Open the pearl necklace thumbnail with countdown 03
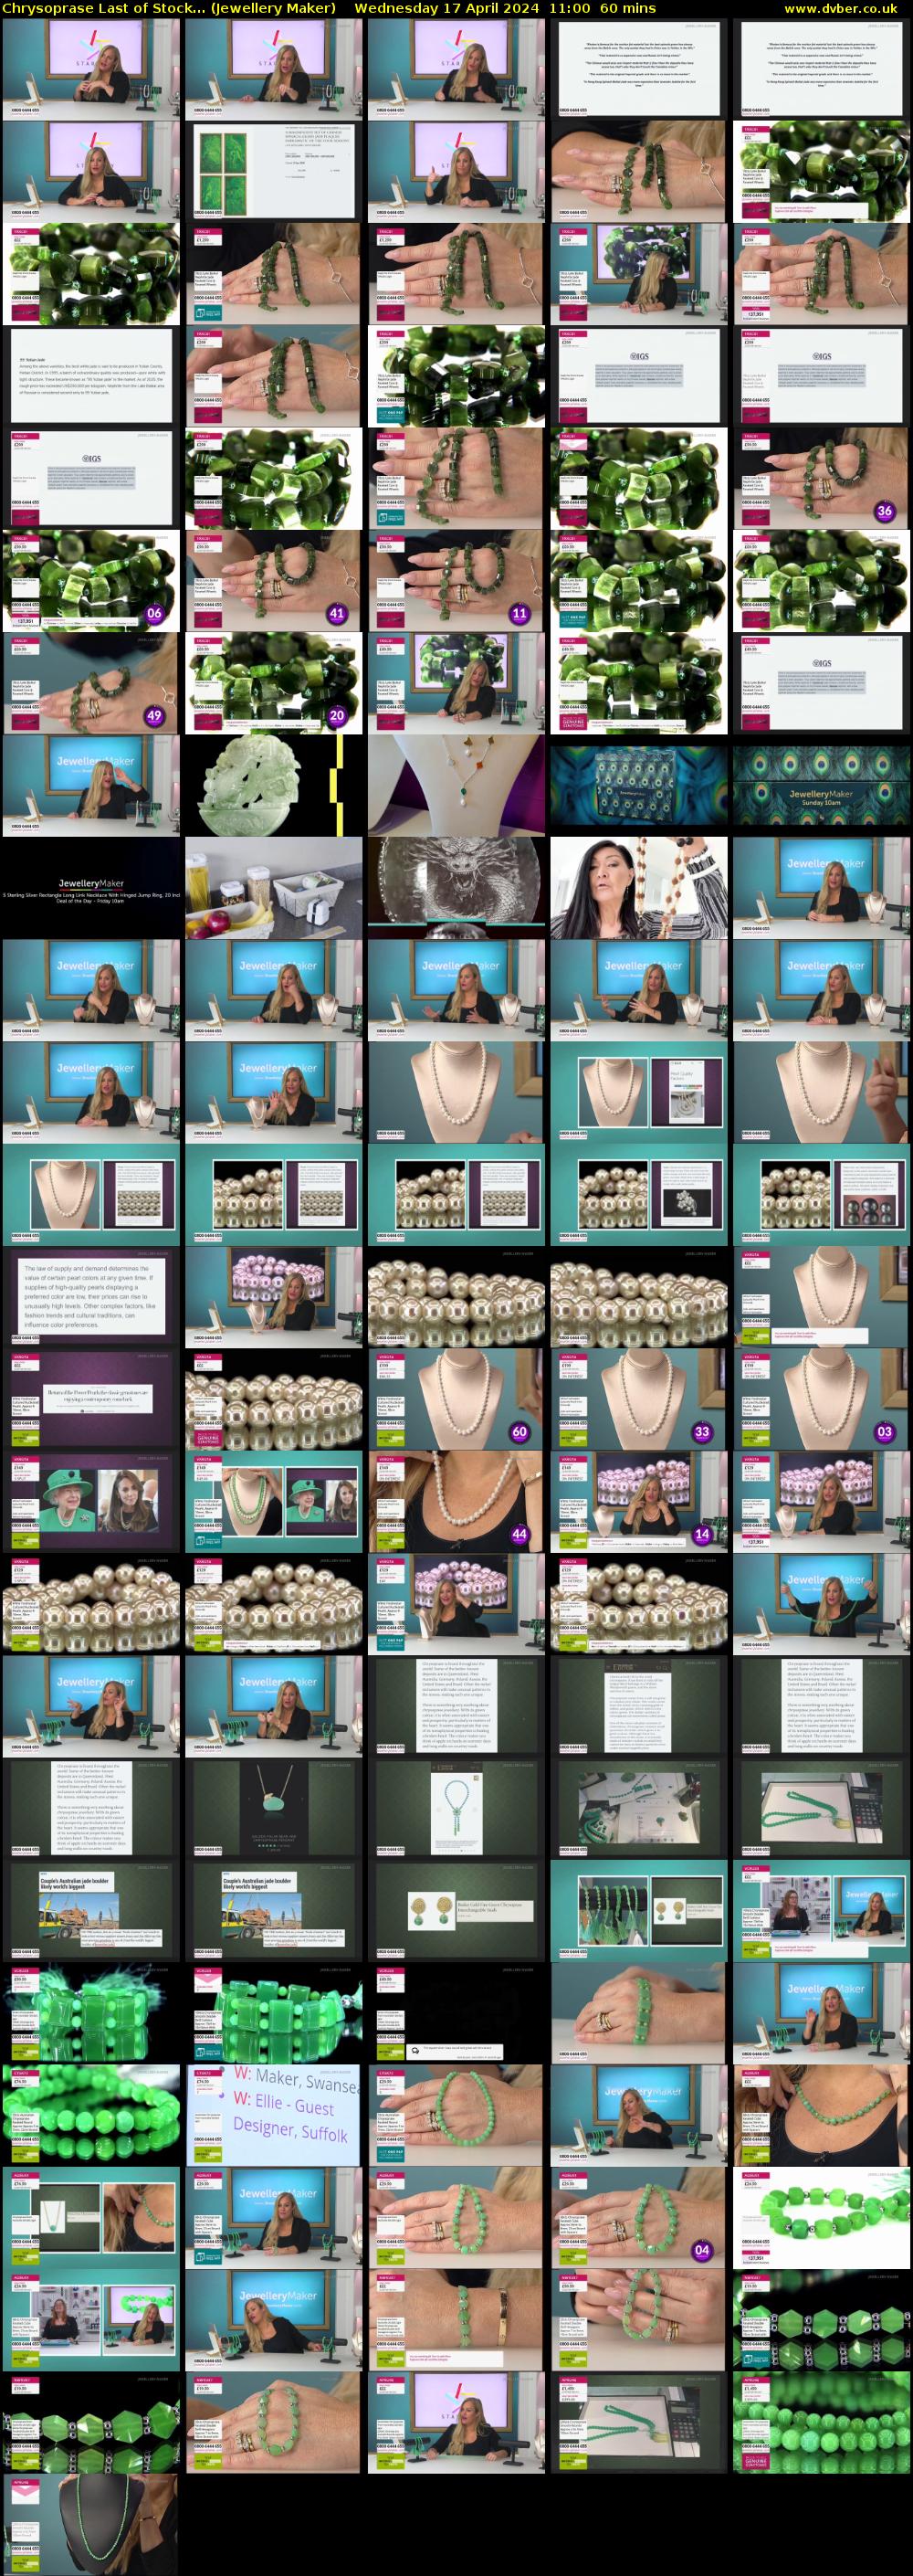This screenshot has height=2576, width=913. pos(821,1399)
